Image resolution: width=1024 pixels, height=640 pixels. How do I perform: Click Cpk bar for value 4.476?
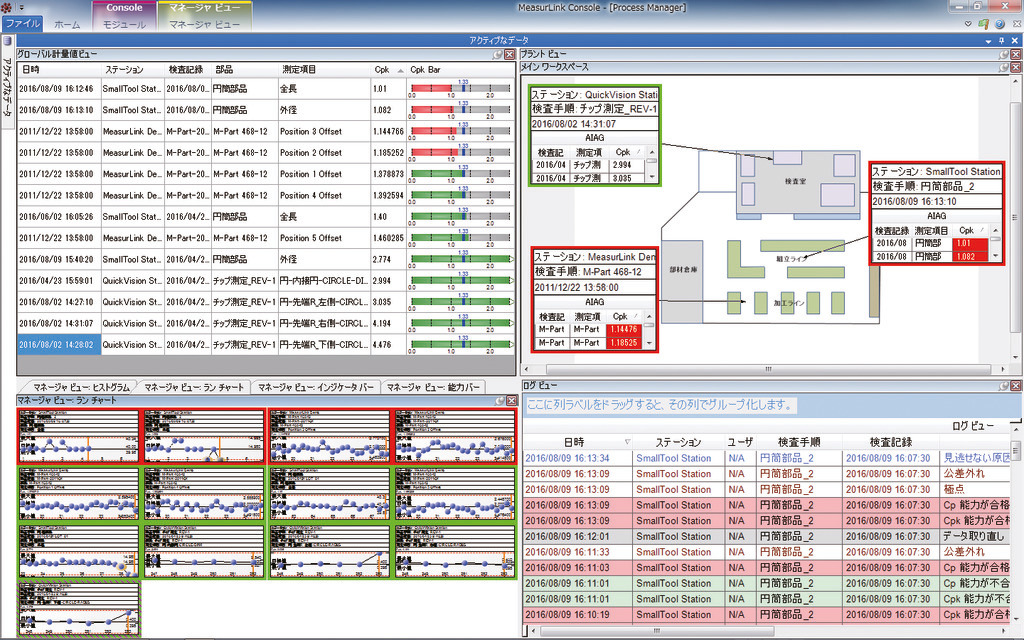point(460,345)
